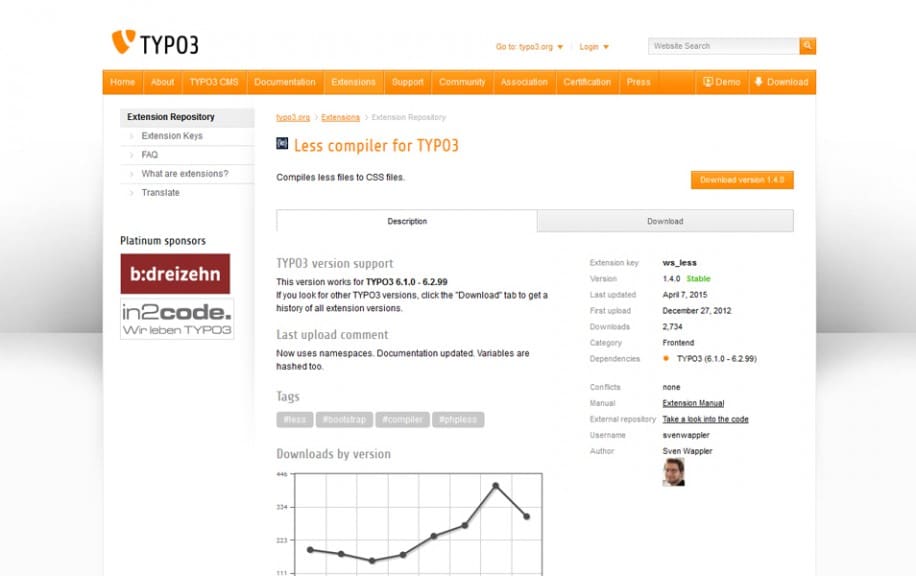
Task: Click the Extensions breadcrumb link
Action: click(340, 118)
